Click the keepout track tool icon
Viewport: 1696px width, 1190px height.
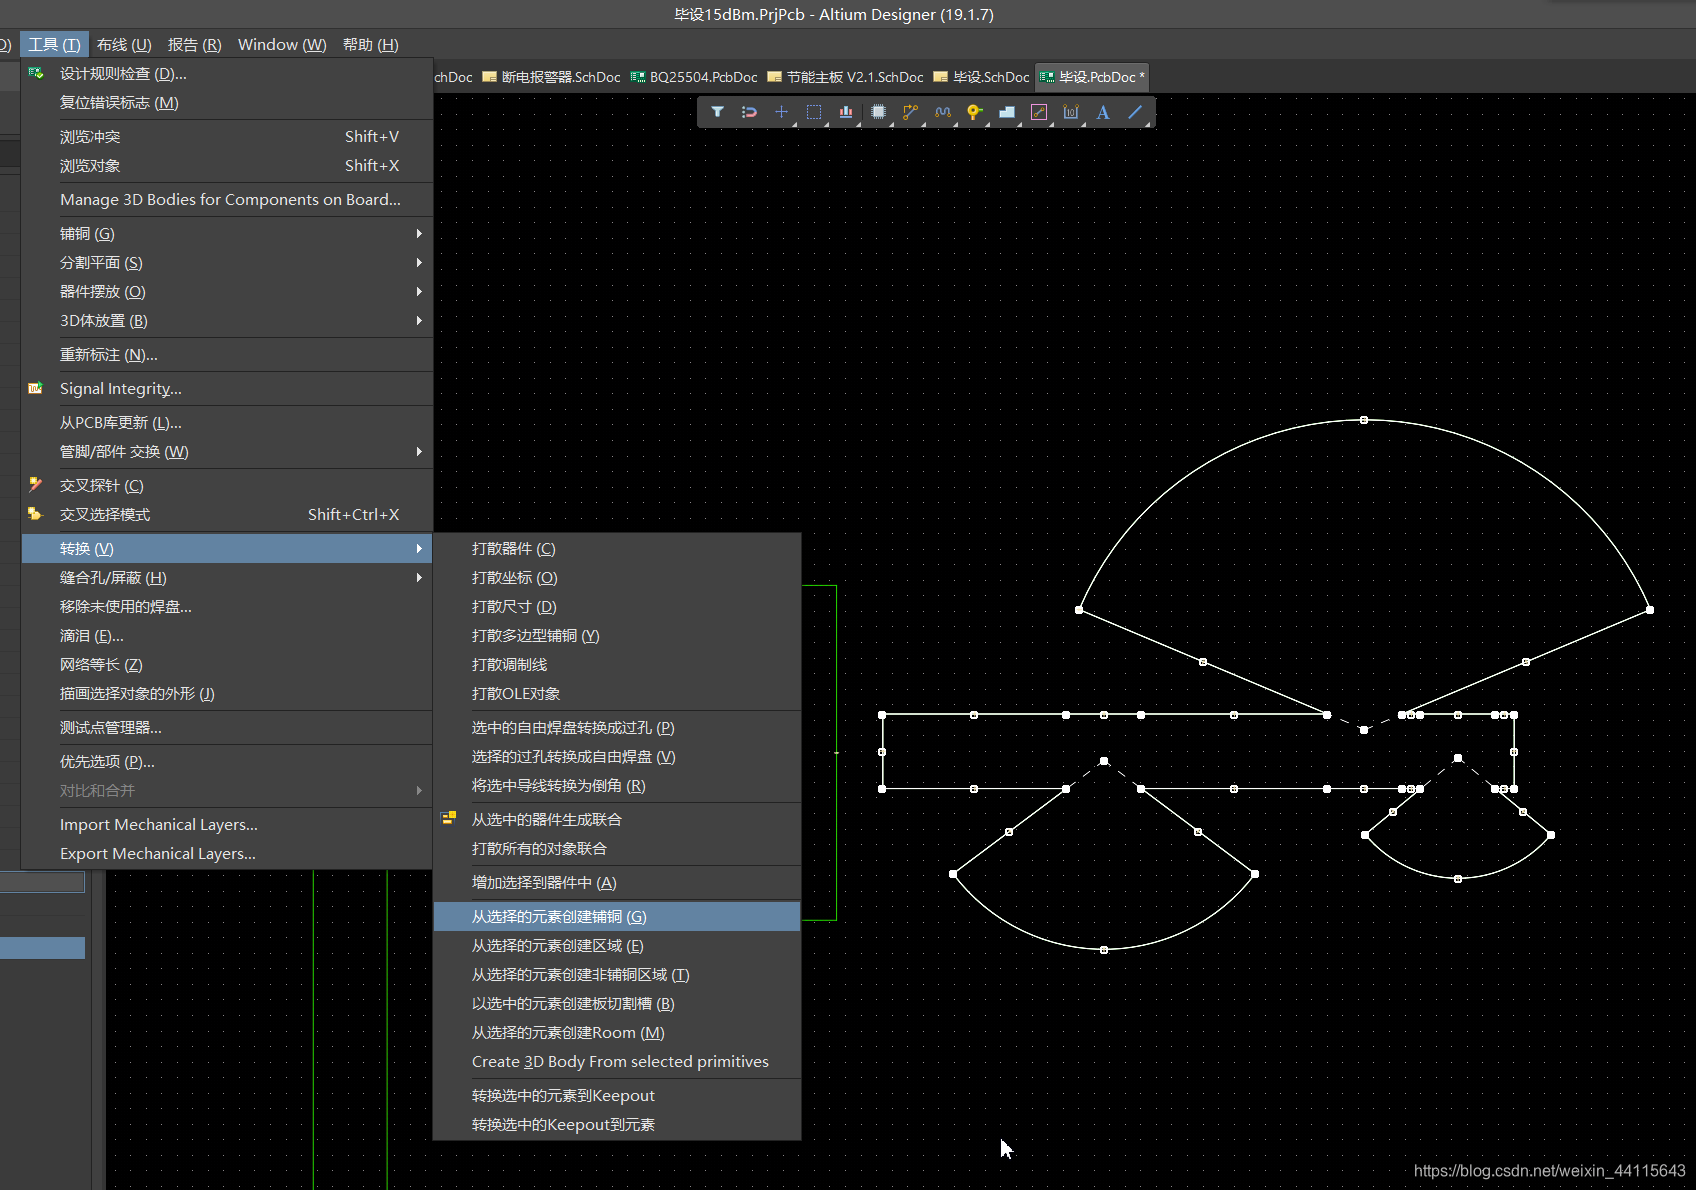tap(1039, 112)
